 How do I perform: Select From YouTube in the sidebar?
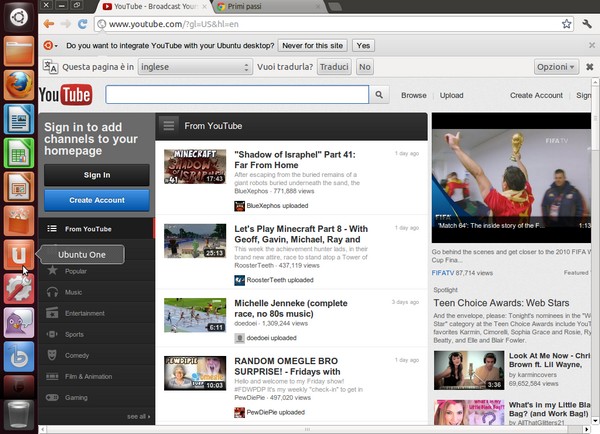point(96,229)
